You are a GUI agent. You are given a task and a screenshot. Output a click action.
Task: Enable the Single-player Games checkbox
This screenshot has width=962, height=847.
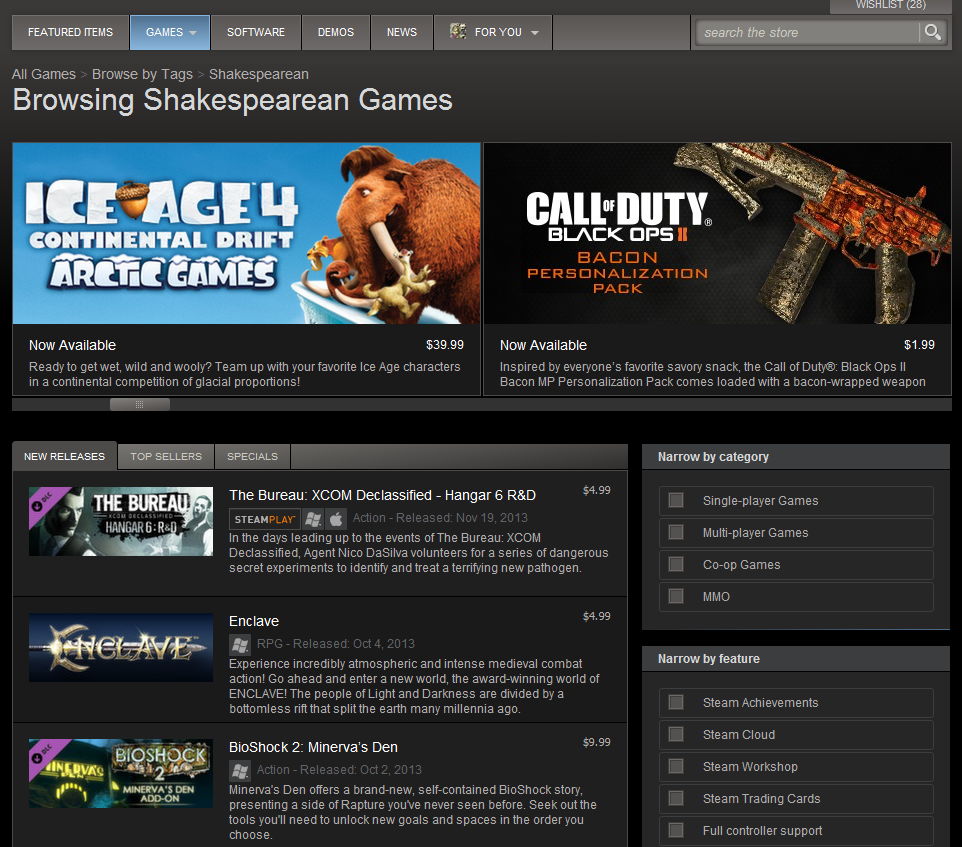tap(676, 500)
